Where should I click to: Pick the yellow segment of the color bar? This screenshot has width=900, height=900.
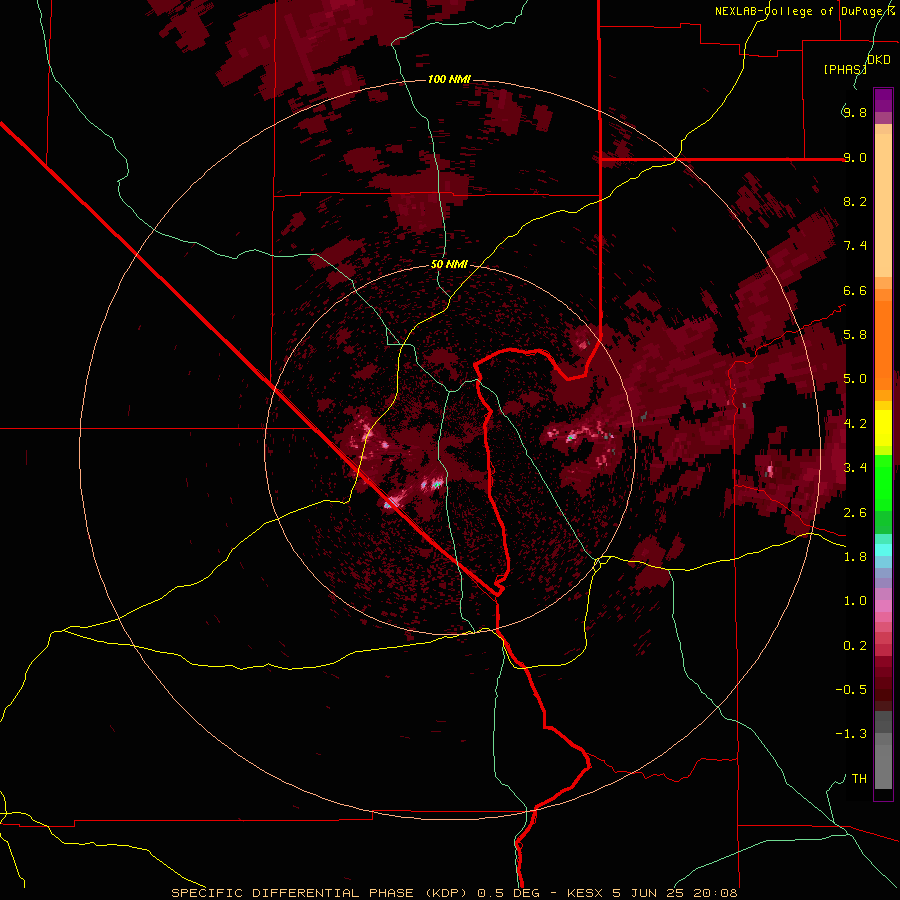click(x=883, y=428)
